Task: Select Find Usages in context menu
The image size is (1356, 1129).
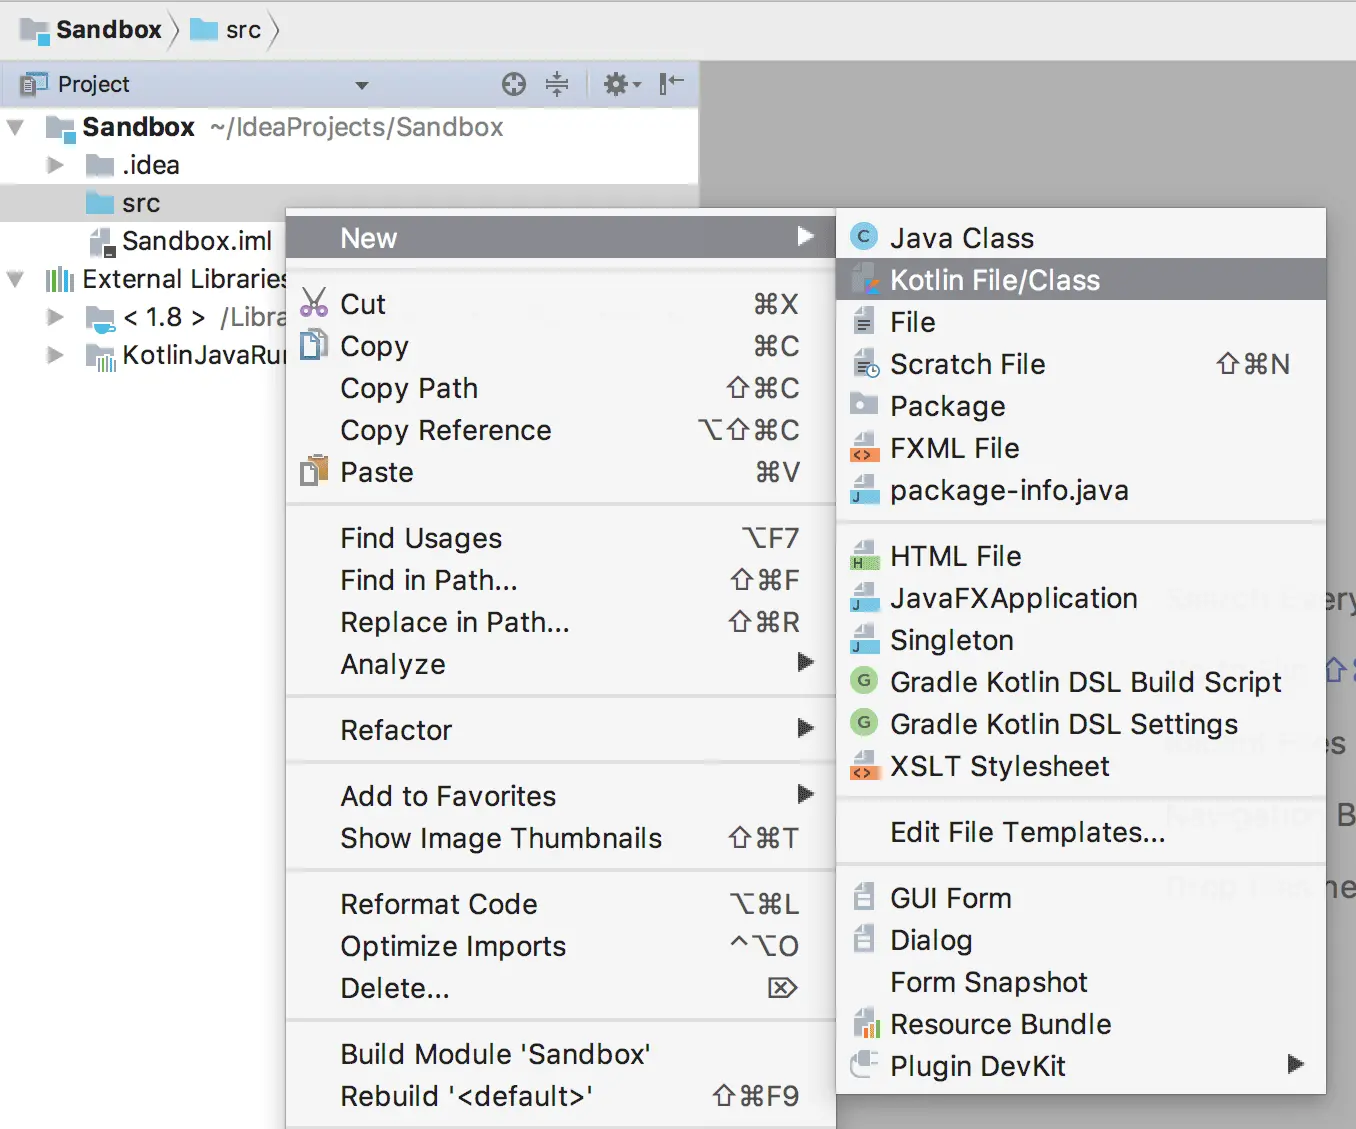Action: (561, 538)
